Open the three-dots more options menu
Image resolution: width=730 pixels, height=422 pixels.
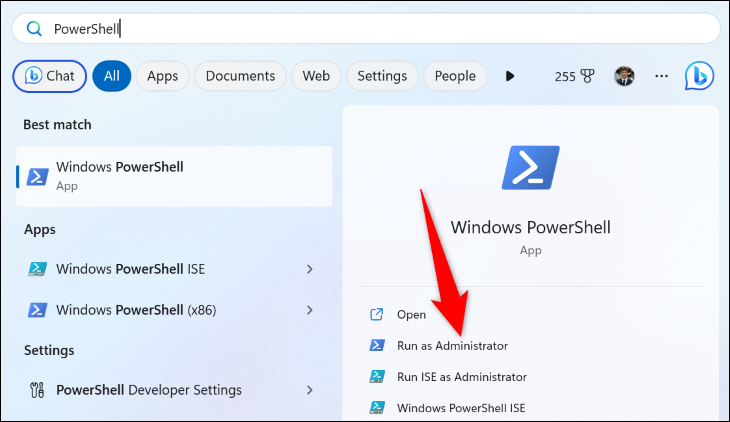click(x=662, y=76)
